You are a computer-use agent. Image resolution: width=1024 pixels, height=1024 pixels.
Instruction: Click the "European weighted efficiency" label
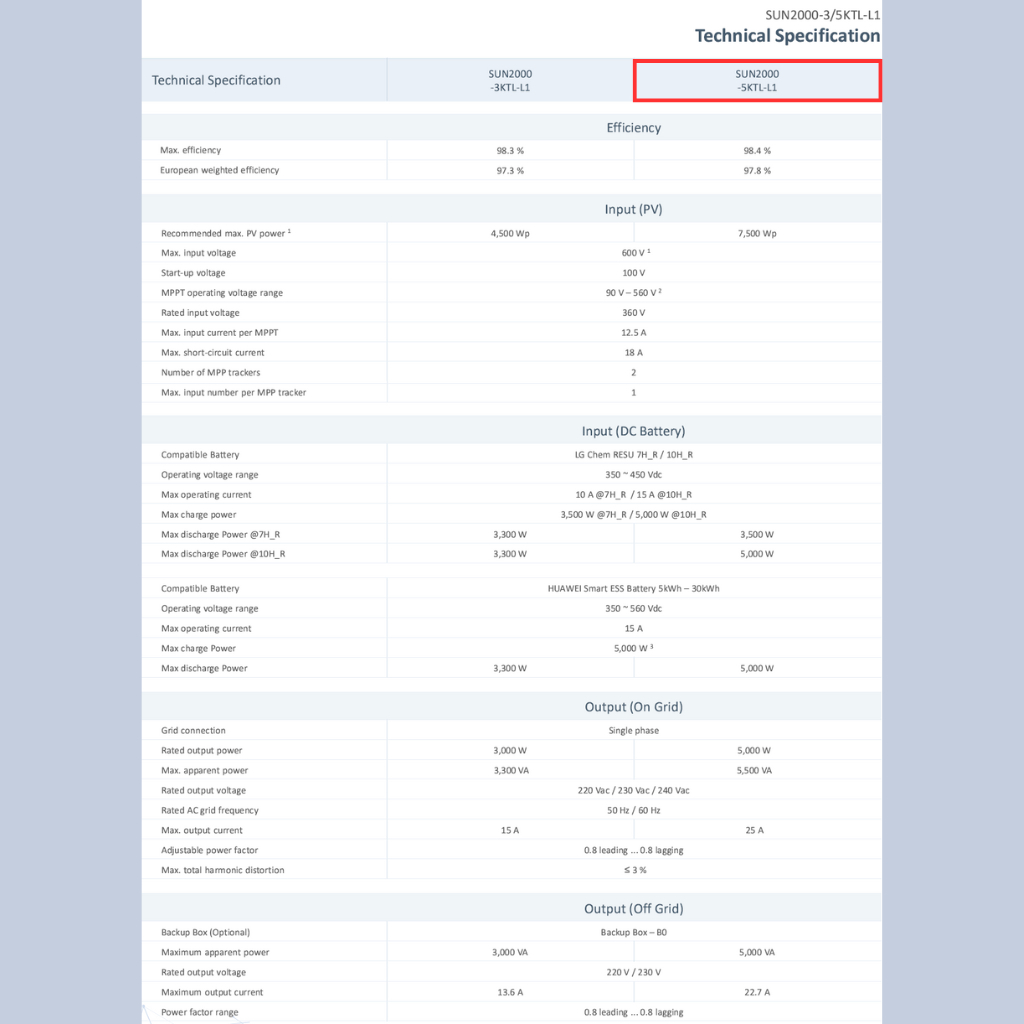pos(219,170)
